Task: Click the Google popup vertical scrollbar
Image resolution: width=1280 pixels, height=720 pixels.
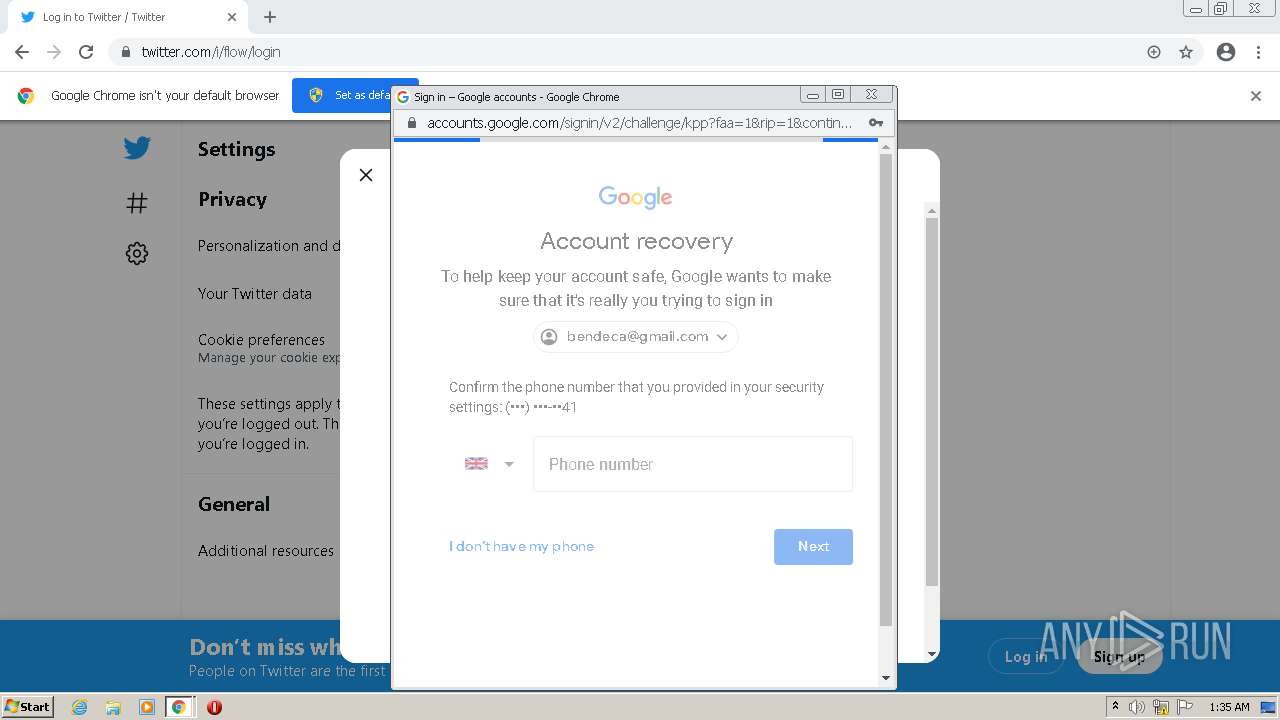Action: coord(885,390)
